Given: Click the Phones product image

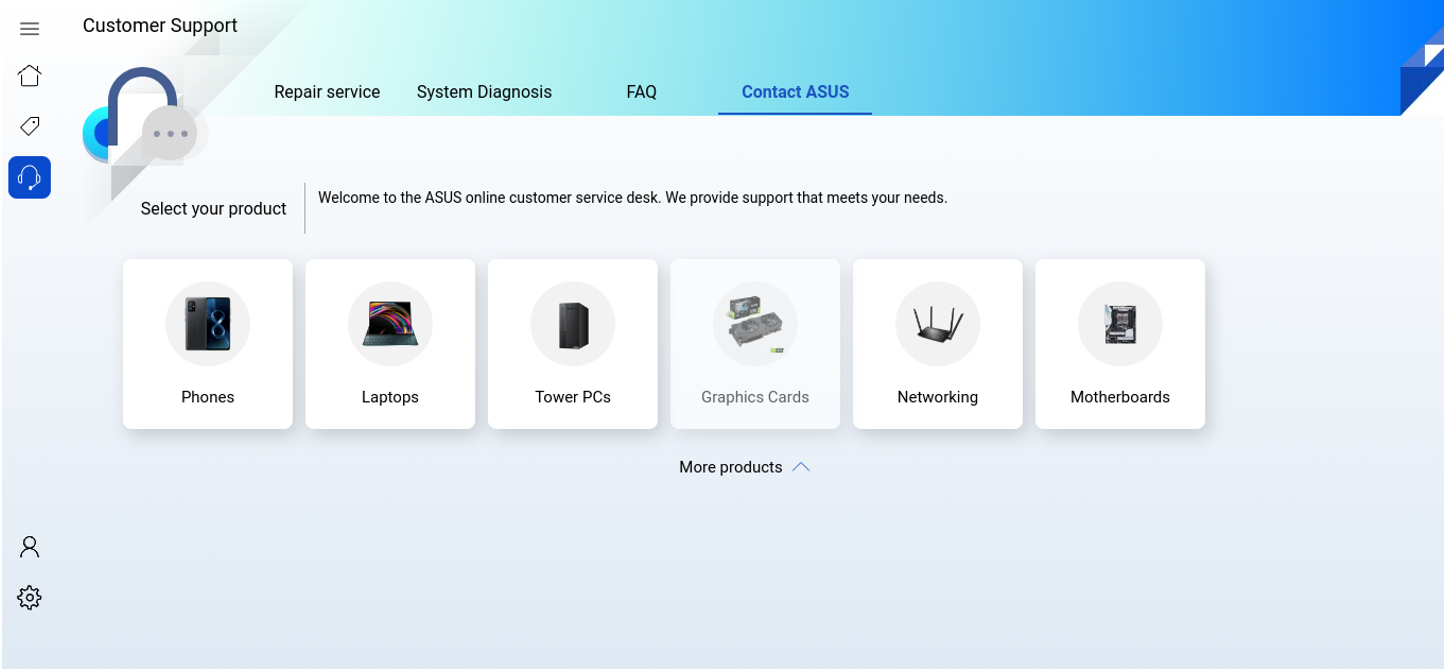Looking at the screenshot, I should click(x=208, y=324).
